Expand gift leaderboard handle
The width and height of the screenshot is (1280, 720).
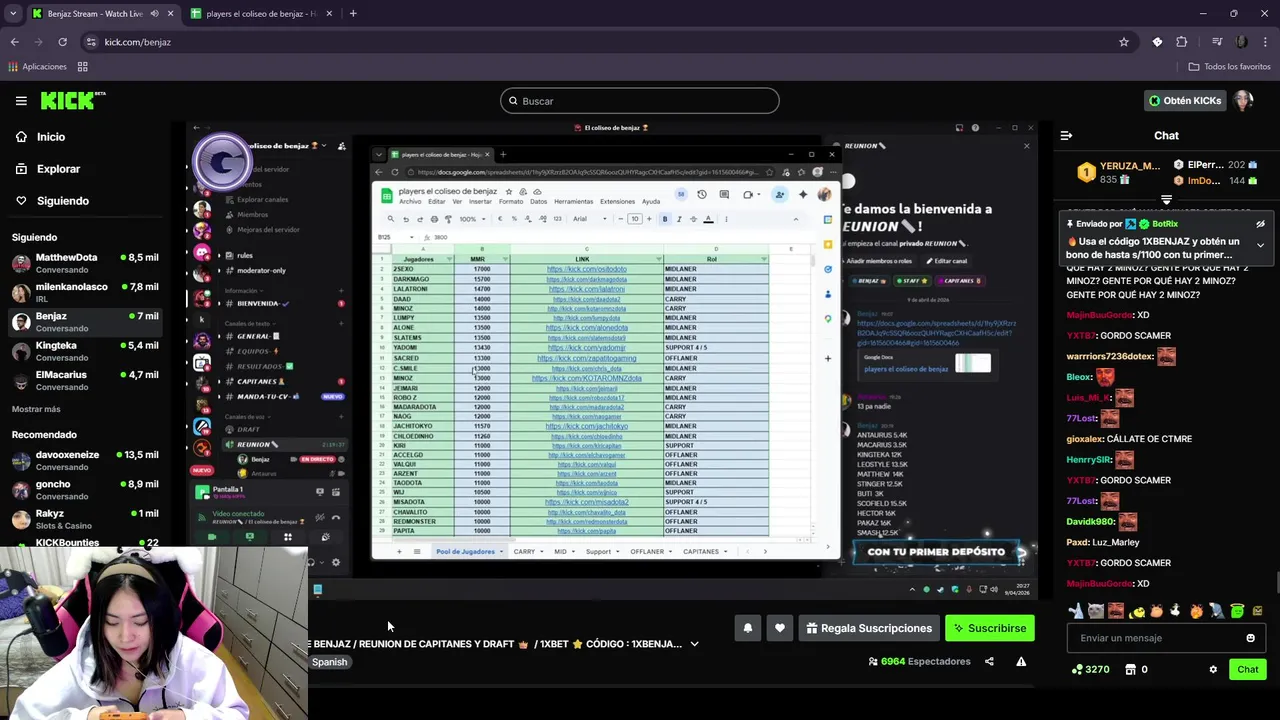click(x=1166, y=200)
